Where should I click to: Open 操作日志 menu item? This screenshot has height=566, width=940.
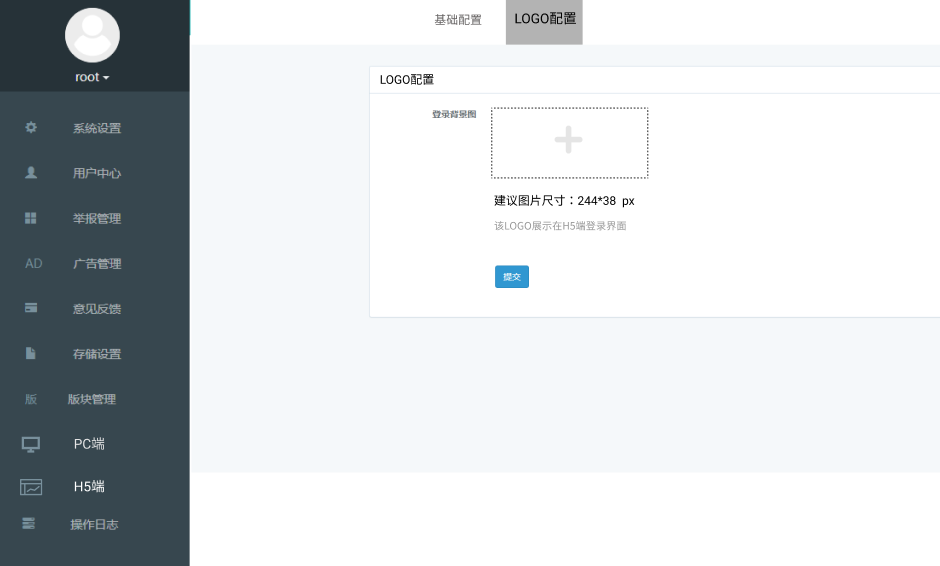coord(94,525)
